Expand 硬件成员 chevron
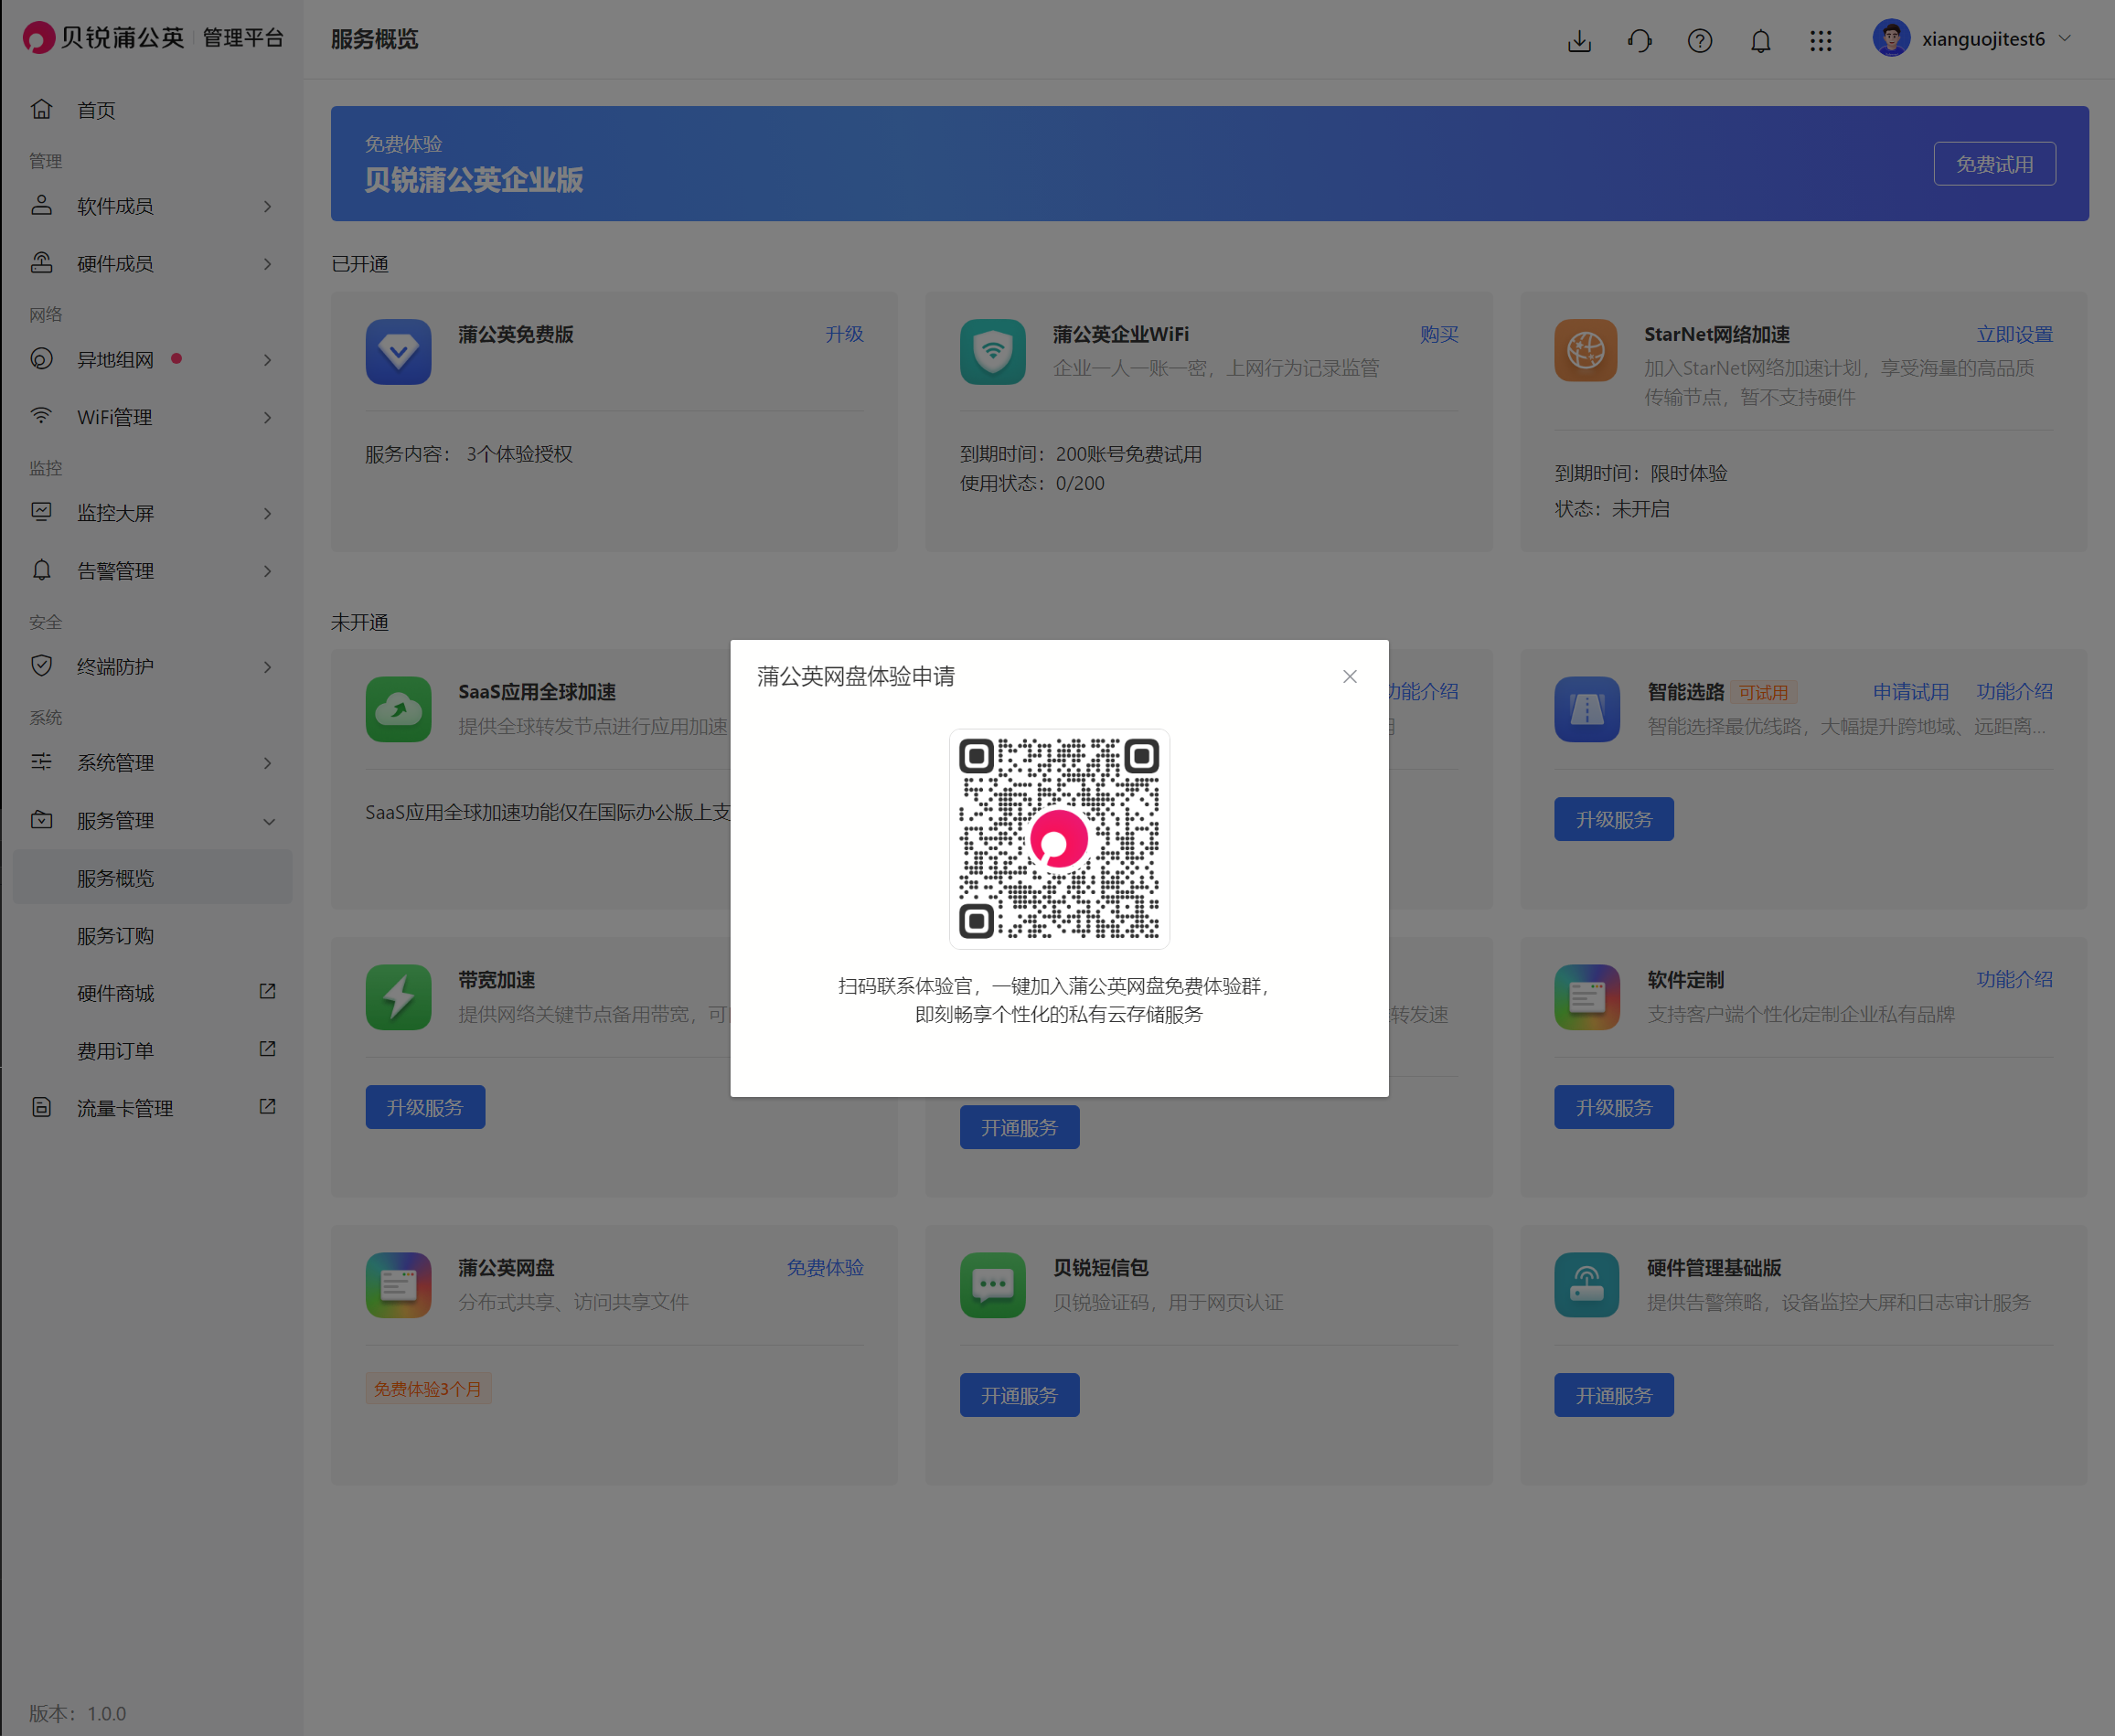The image size is (2115, 1736). (x=268, y=264)
